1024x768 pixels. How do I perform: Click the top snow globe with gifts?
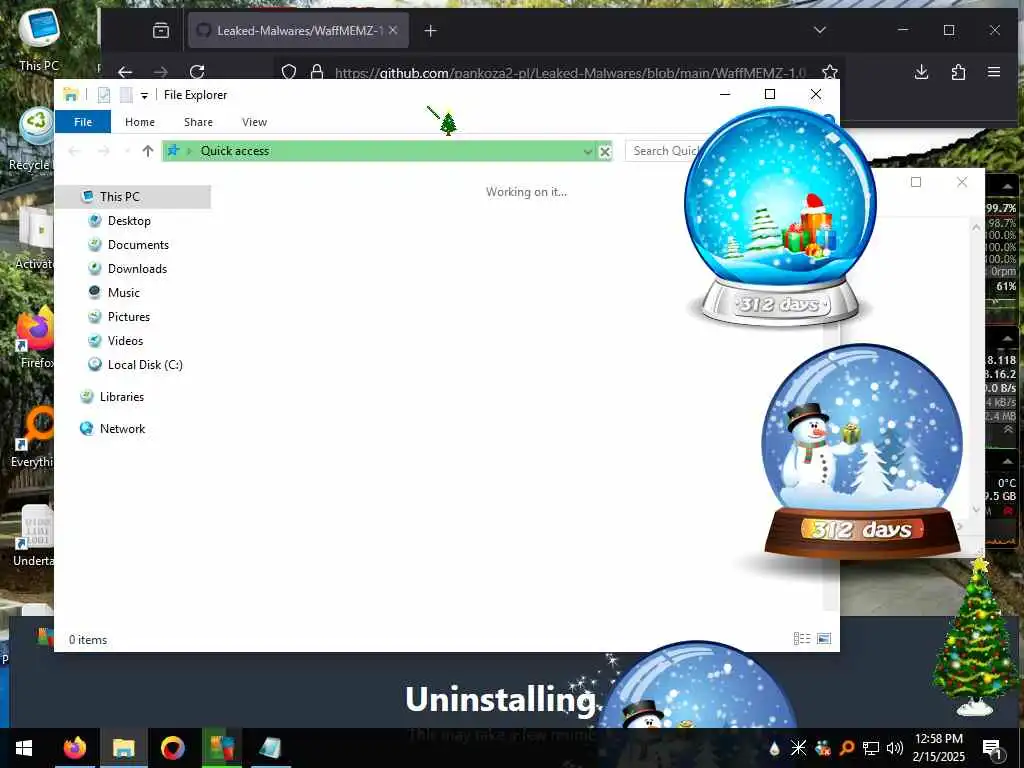point(780,216)
